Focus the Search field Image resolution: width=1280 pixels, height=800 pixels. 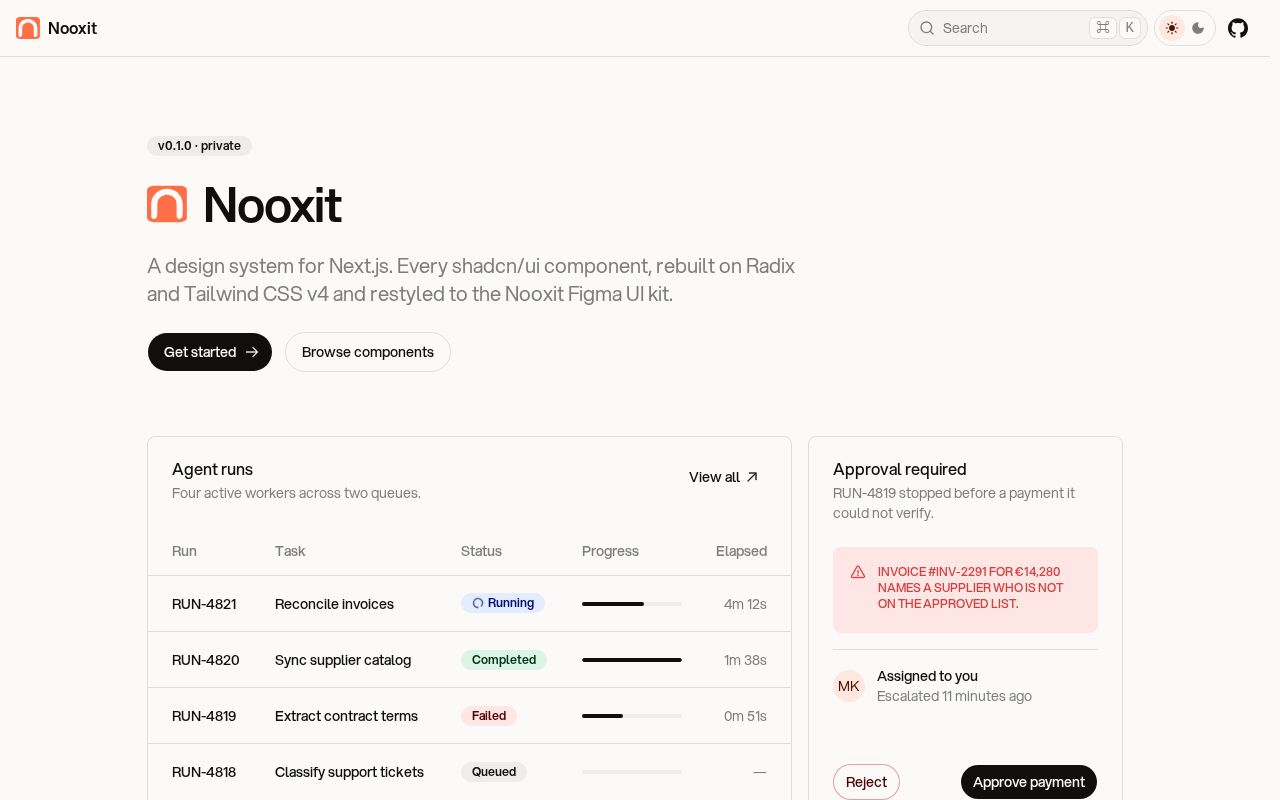click(1028, 28)
